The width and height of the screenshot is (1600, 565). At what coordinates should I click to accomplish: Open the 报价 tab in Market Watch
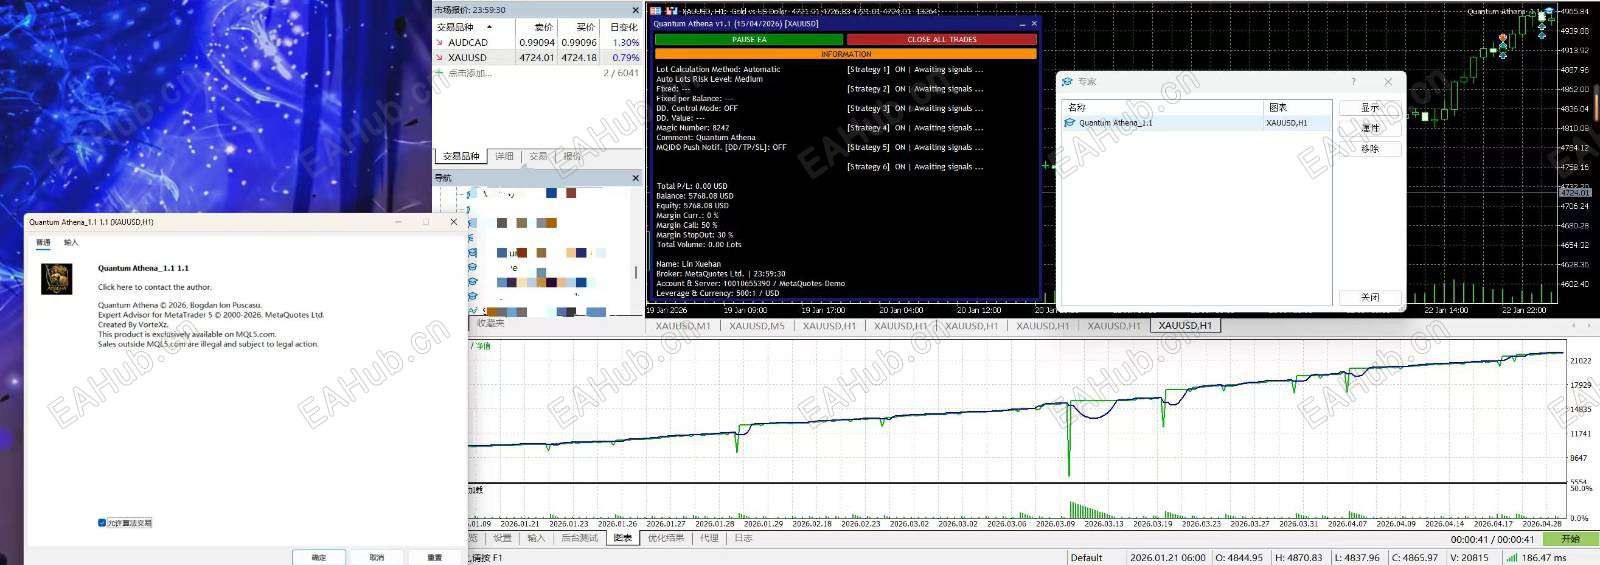pos(572,157)
